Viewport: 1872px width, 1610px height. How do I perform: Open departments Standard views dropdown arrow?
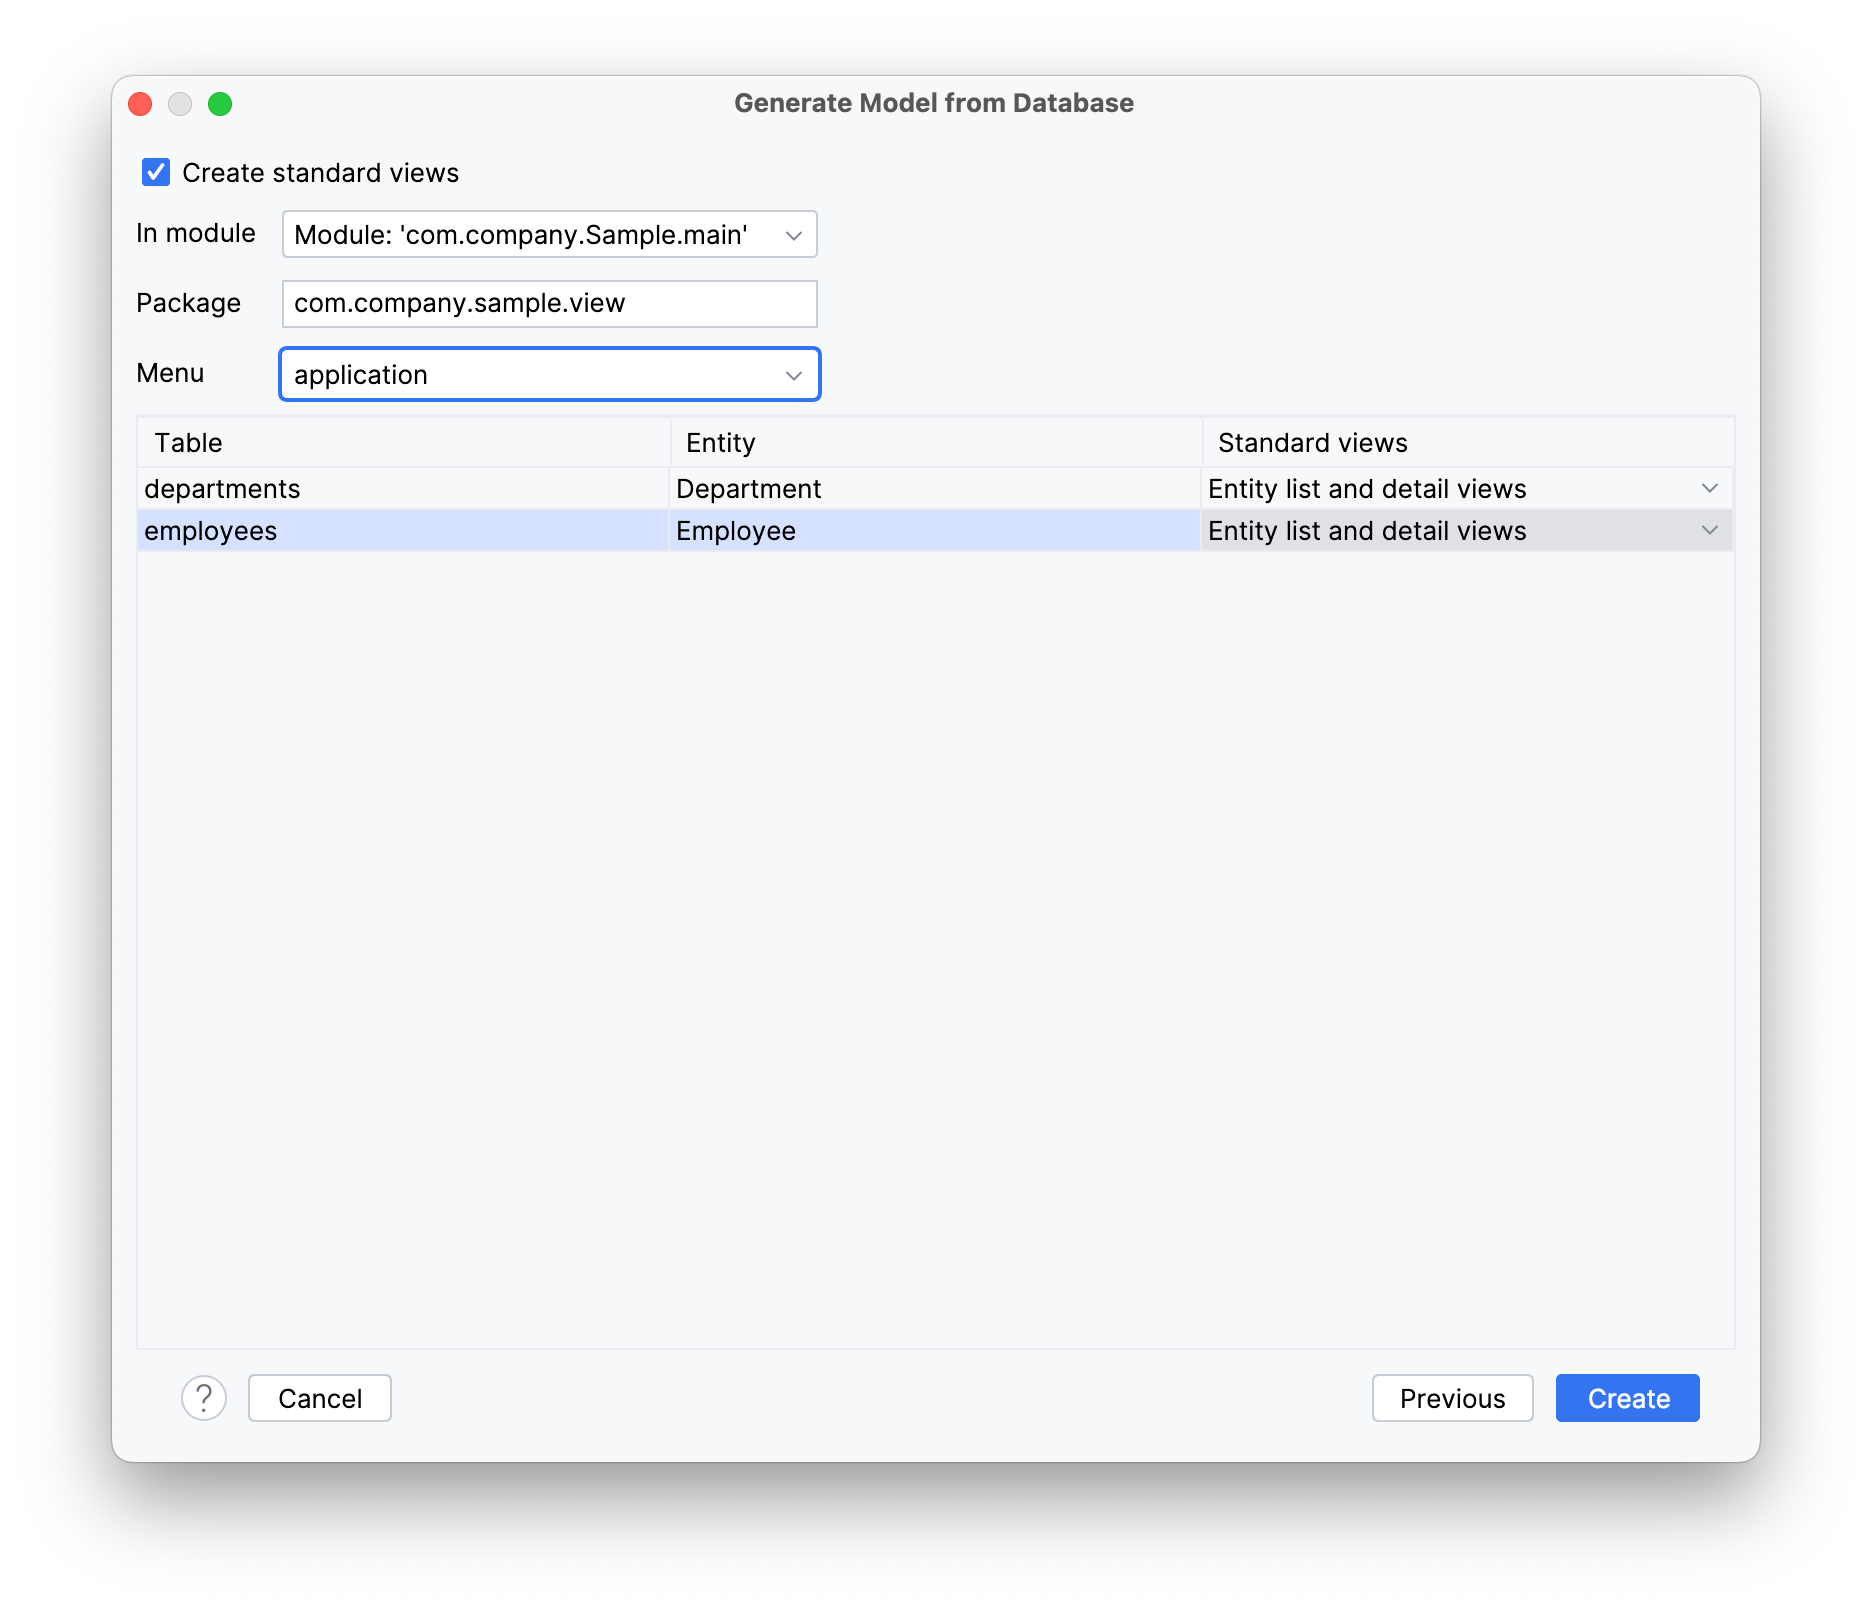[x=1709, y=488]
